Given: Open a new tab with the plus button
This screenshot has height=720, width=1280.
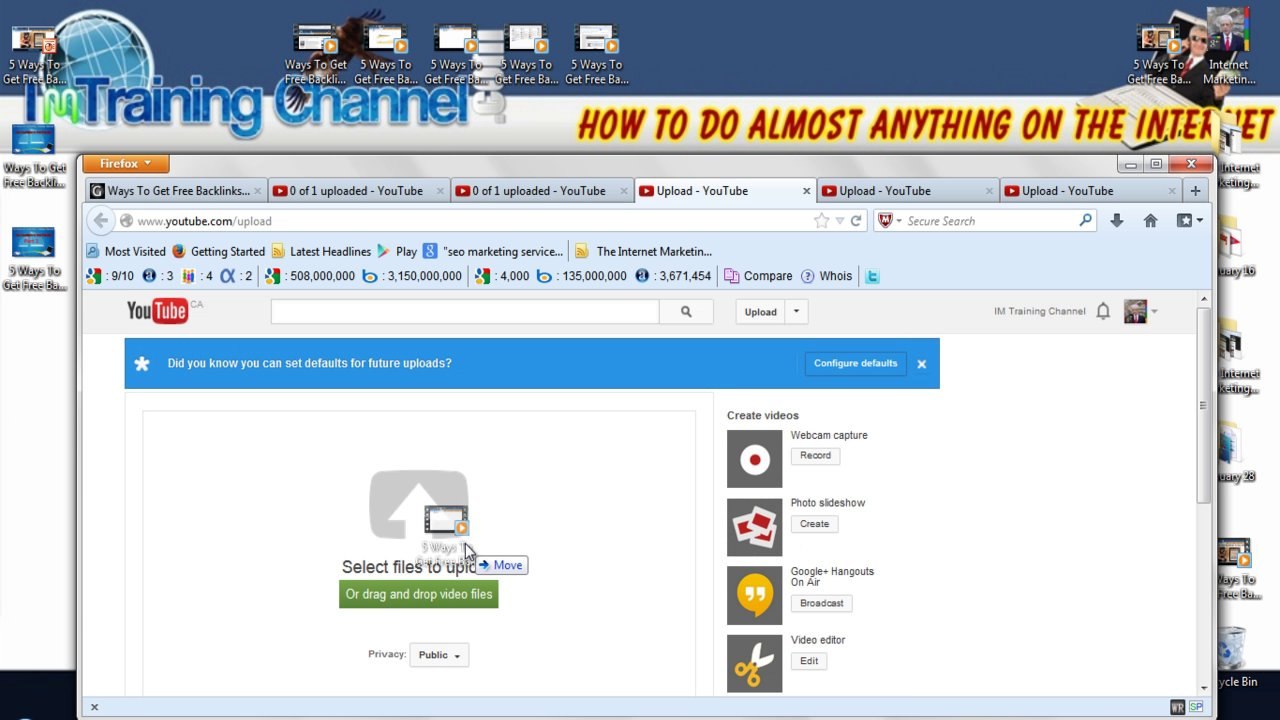Looking at the screenshot, I should pyautogui.click(x=1195, y=191).
